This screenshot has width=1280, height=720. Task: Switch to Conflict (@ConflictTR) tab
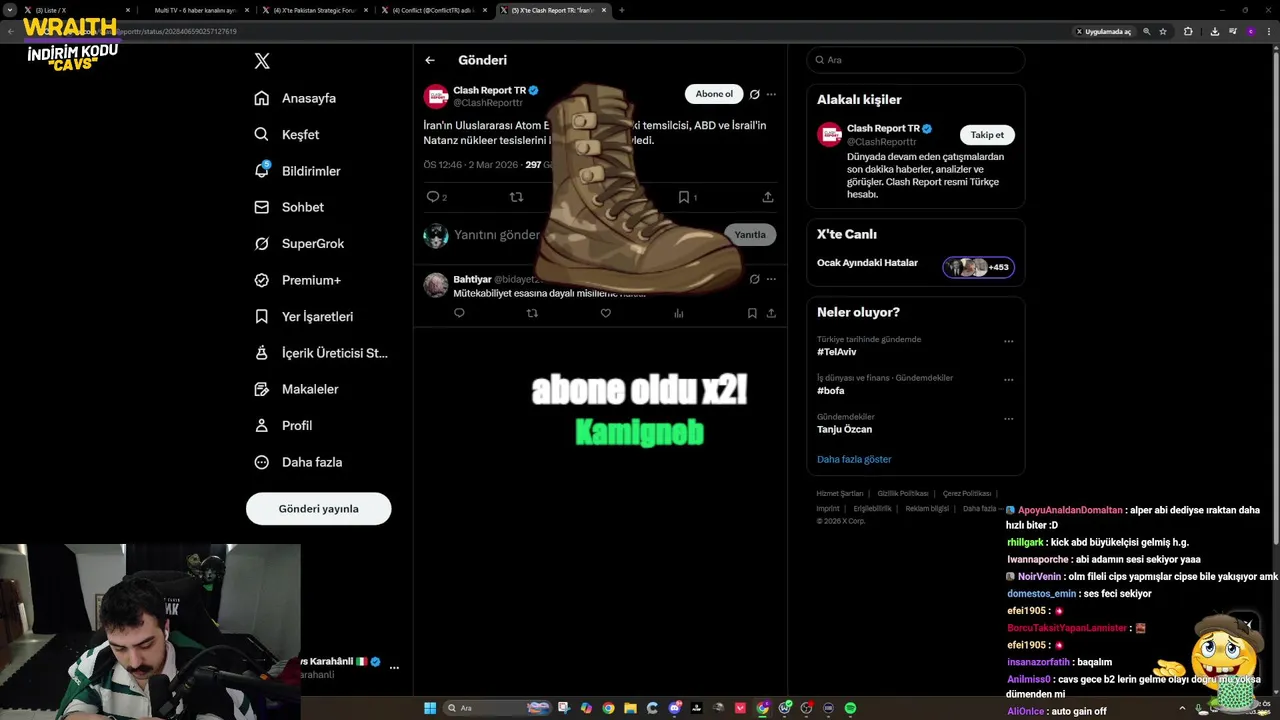tap(433, 10)
